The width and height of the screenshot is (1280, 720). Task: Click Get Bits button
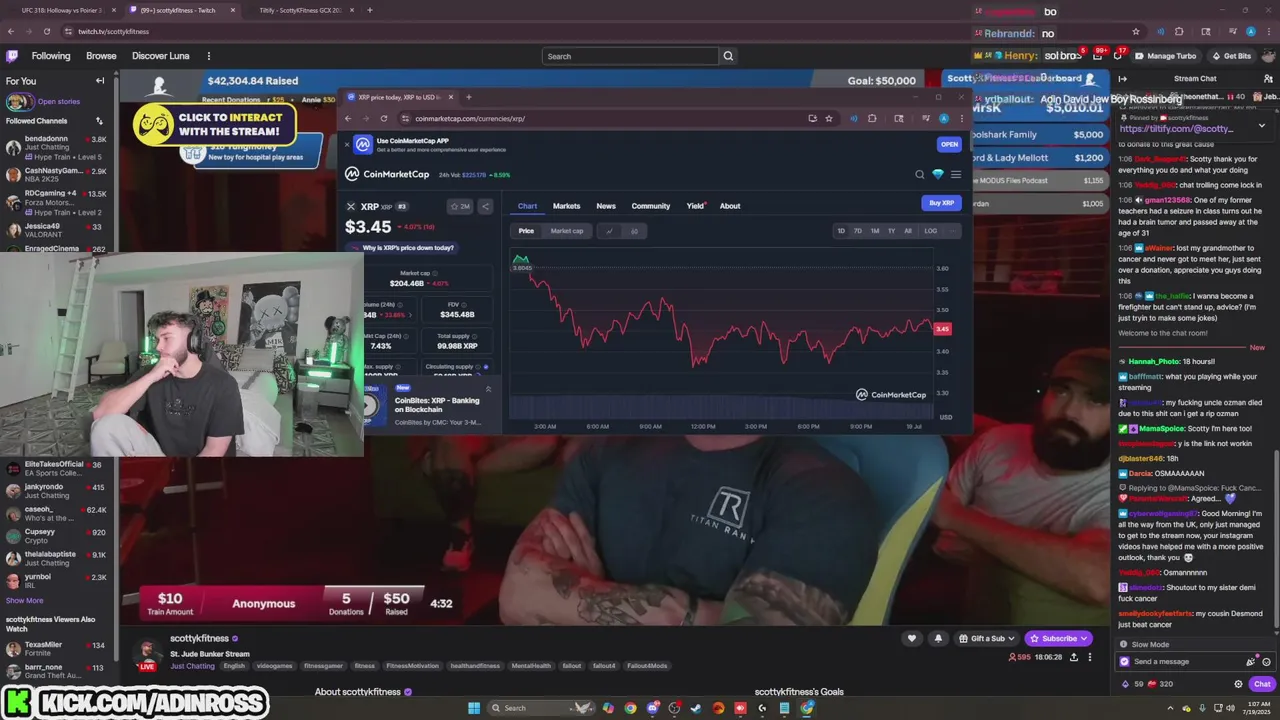pos(1231,56)
